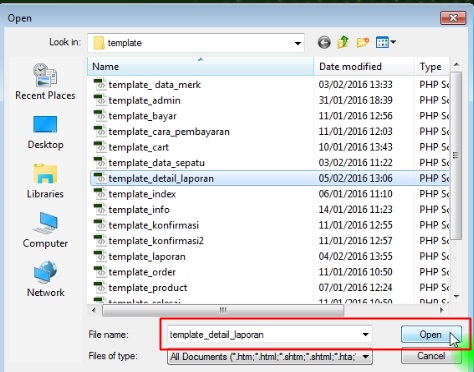
Task: Expand the Files of type dropdown
Action: pos(365,357)
